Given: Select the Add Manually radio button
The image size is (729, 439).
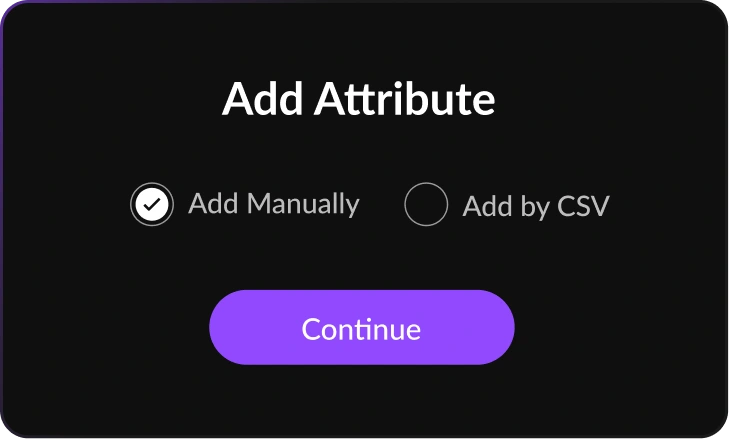Looking at the screenshot, I should (x=152, y=205).
